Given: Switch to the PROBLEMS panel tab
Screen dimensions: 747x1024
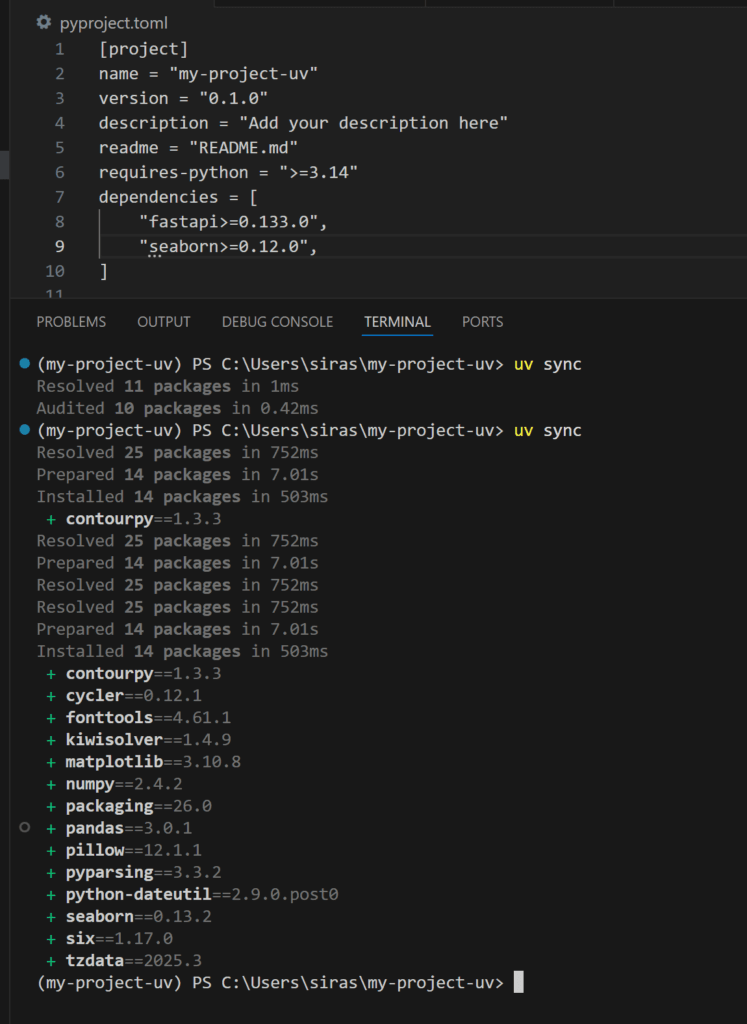Looking at the screenshot, I should tap(71, 322).
